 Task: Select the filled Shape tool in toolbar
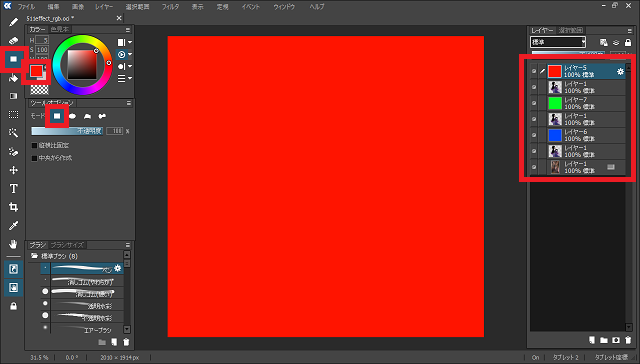tap(13, 59)
